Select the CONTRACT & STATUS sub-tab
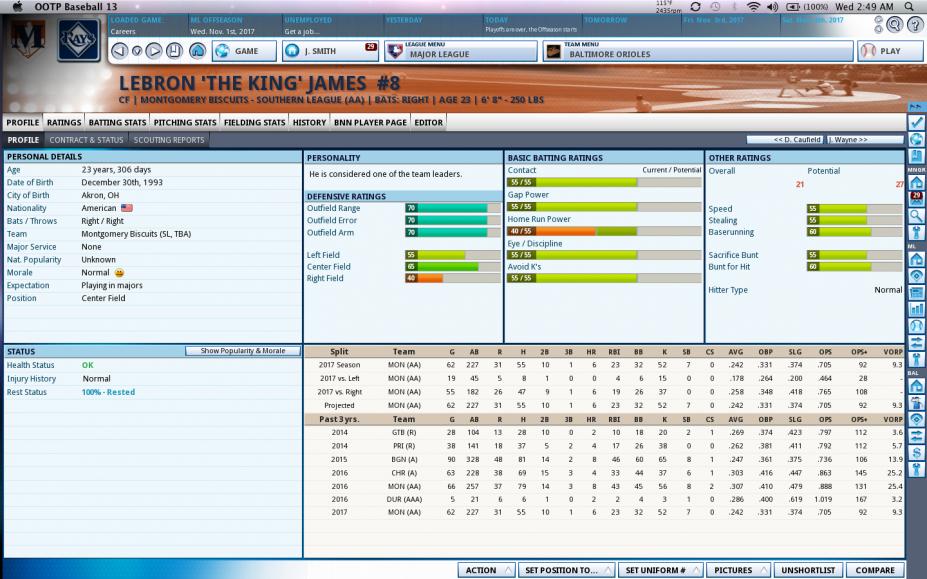927x579 pixels. 86,140
